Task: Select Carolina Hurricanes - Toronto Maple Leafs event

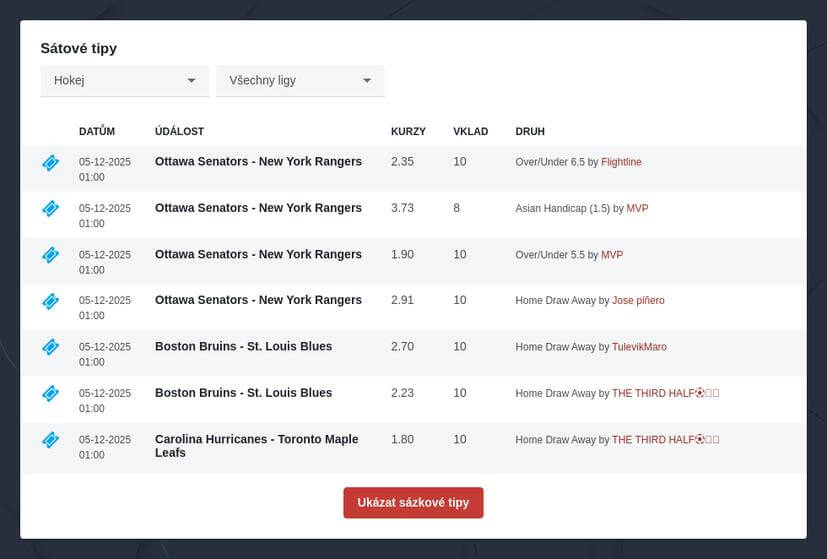Action: pyautogui.click(x=256, y=446)
